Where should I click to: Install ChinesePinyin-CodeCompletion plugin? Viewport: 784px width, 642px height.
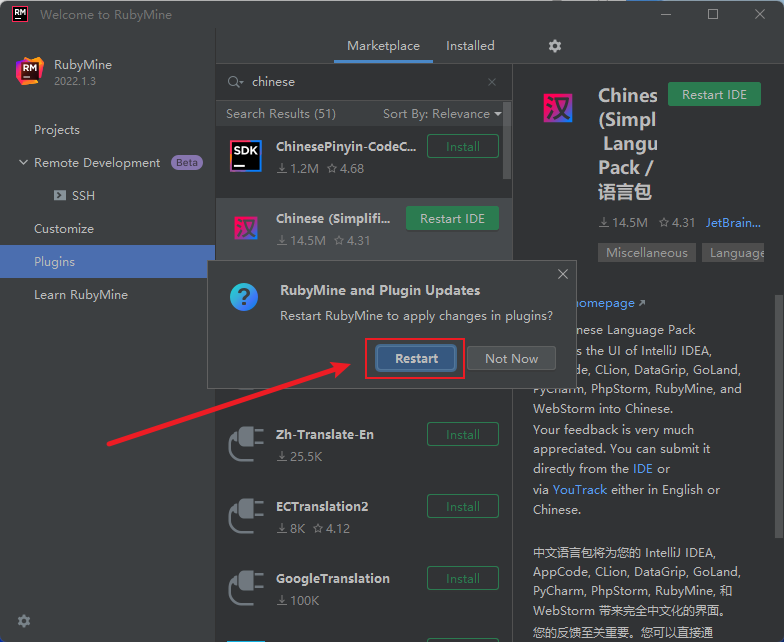click(462, 146)
